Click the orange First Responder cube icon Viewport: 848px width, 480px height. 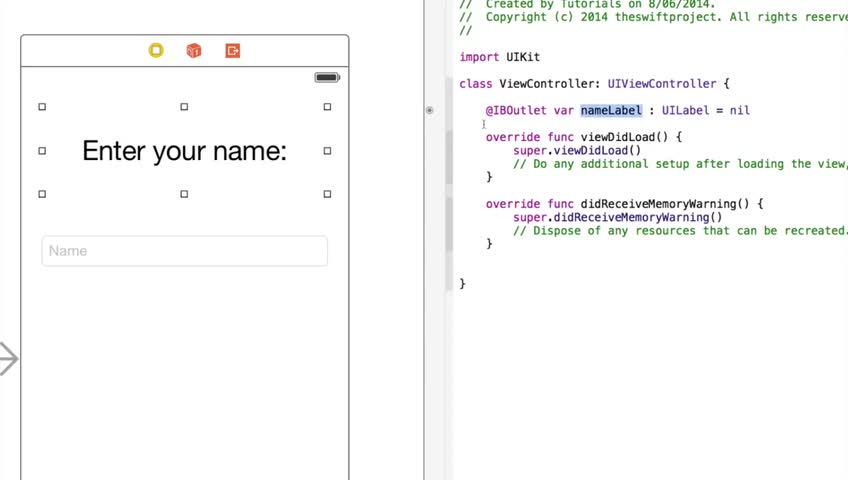coord(194,50)
